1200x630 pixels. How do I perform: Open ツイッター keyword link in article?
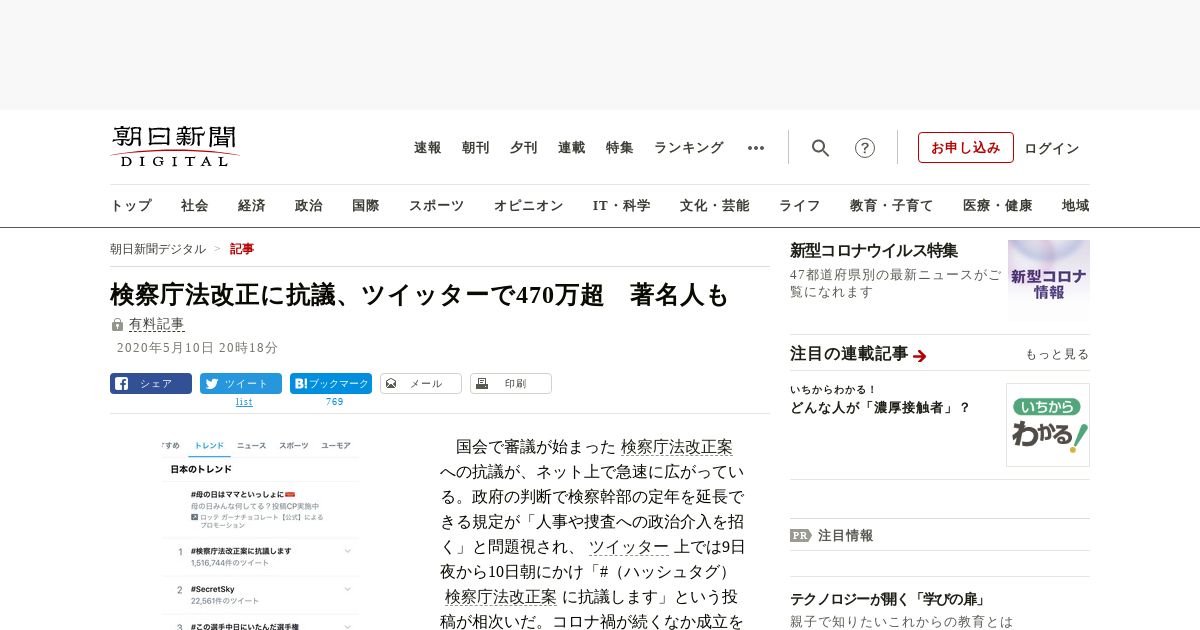(629, 547)
